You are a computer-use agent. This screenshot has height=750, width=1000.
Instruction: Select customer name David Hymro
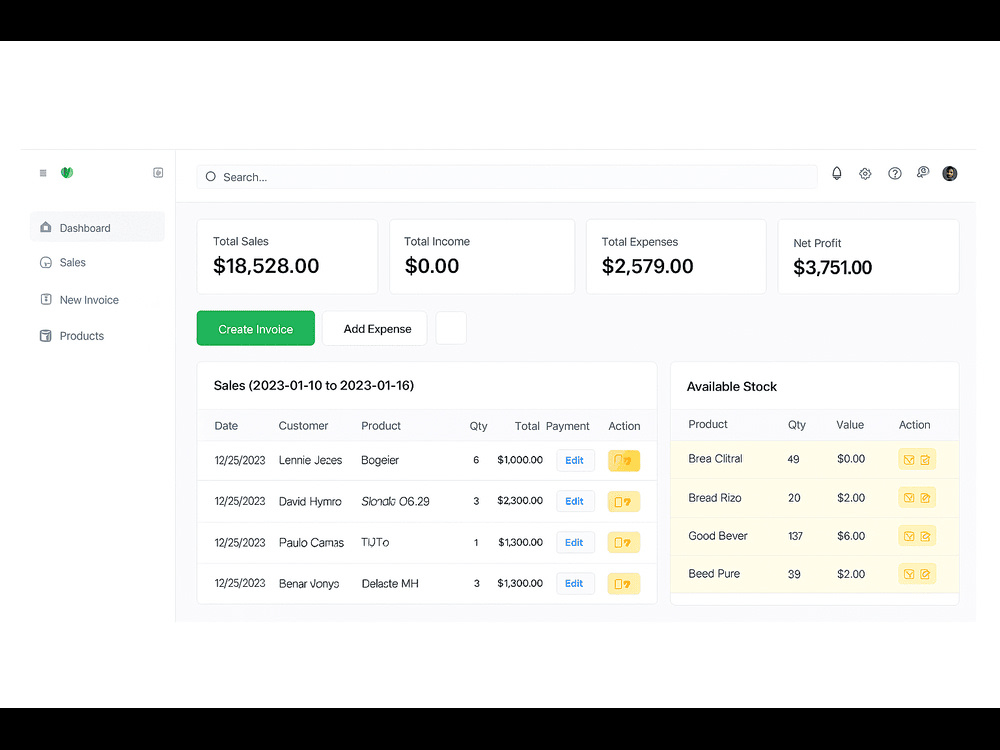310,501
